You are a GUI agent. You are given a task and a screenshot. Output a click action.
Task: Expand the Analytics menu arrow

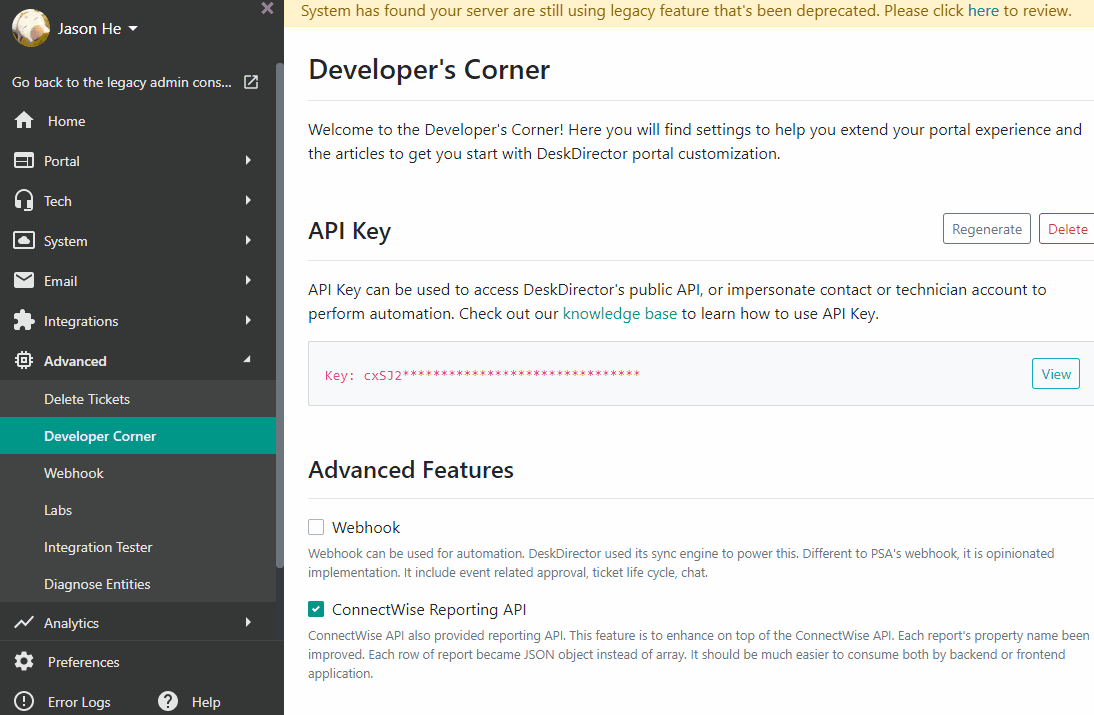pyautogui.click(x=248, y=622)
